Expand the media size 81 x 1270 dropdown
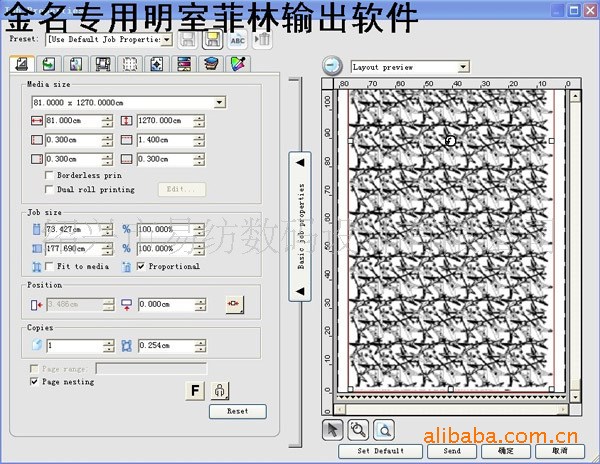 [x=220, y=102]
